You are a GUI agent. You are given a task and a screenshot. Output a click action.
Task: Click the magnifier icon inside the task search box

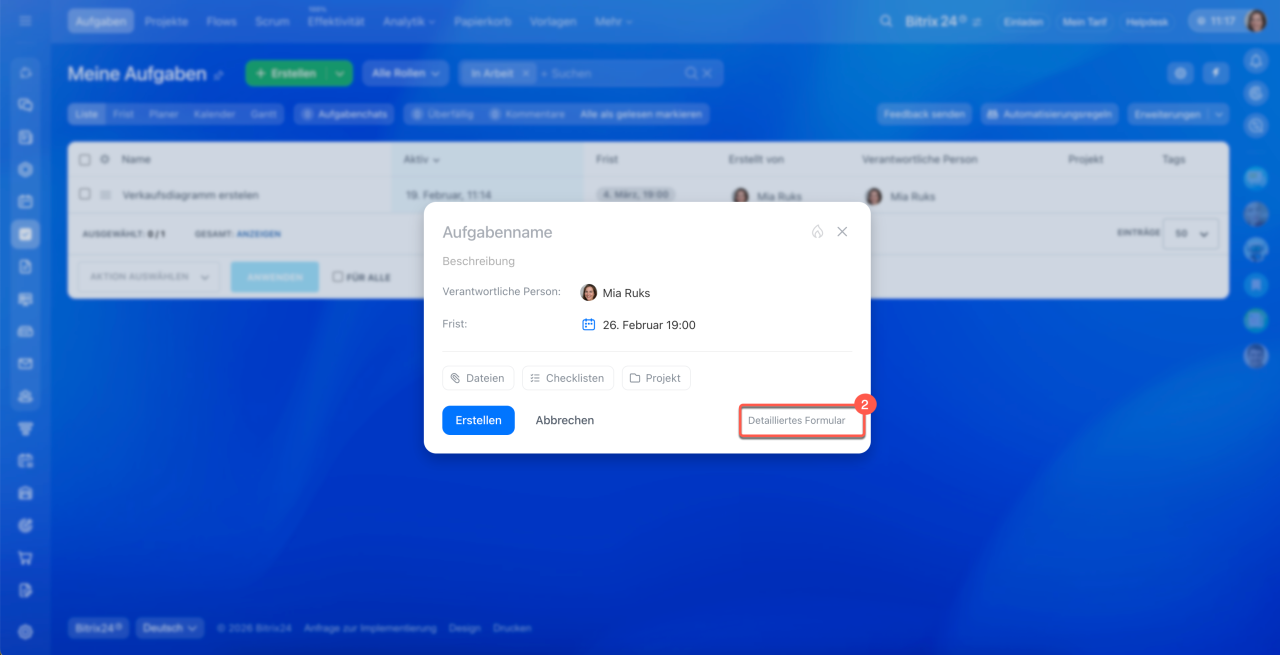tap(690, 73)
